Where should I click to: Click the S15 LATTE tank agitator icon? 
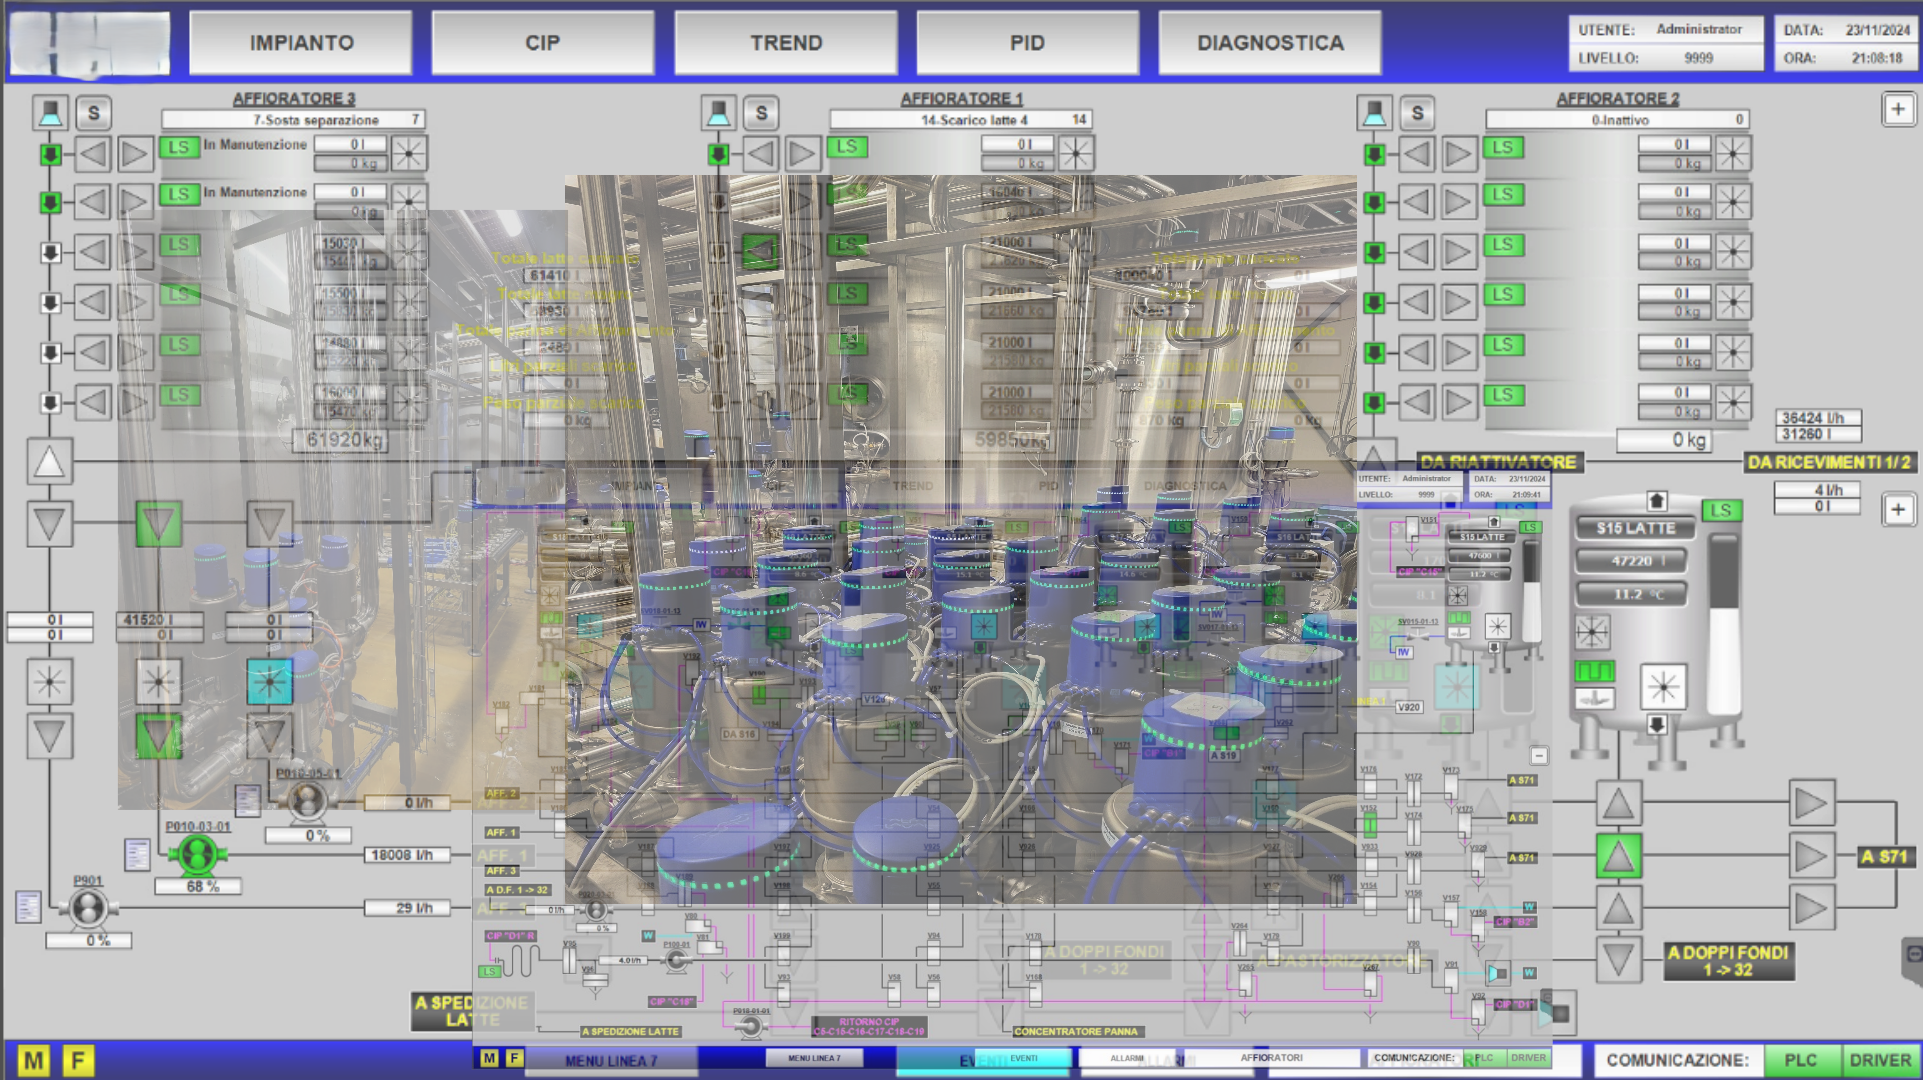point(1664,686)
